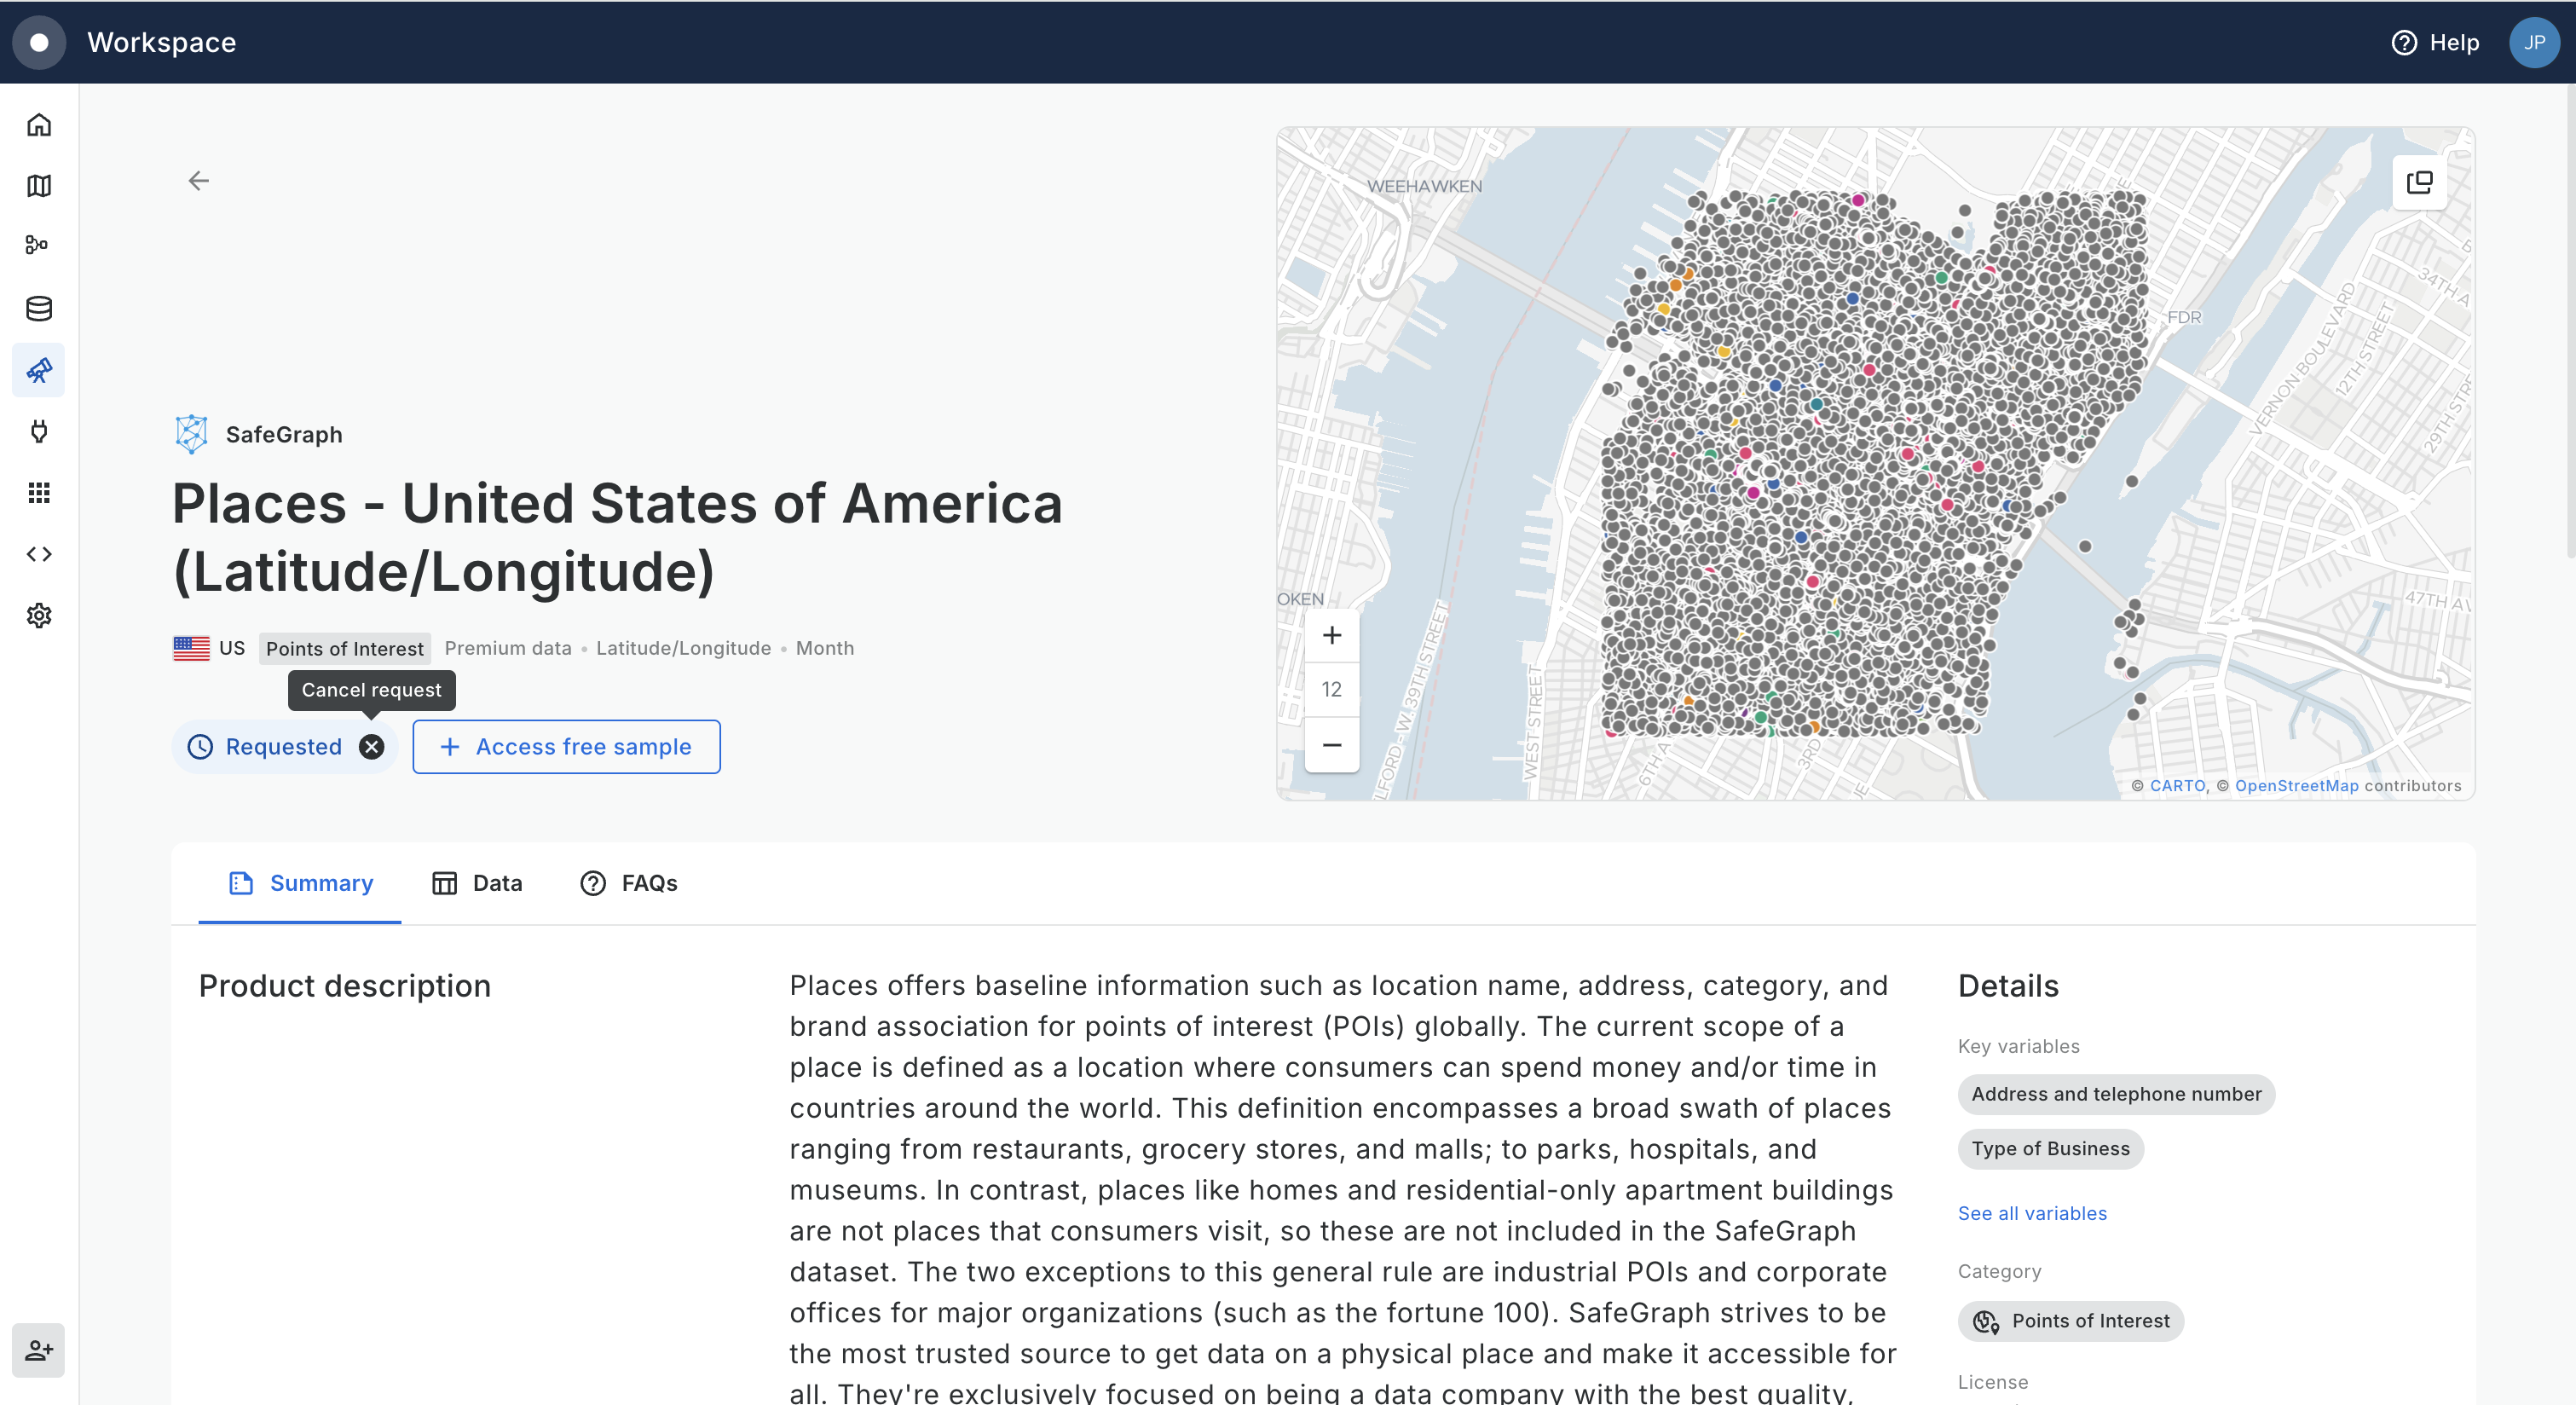Zoom in on the map preview

(x=1331, y=635)
